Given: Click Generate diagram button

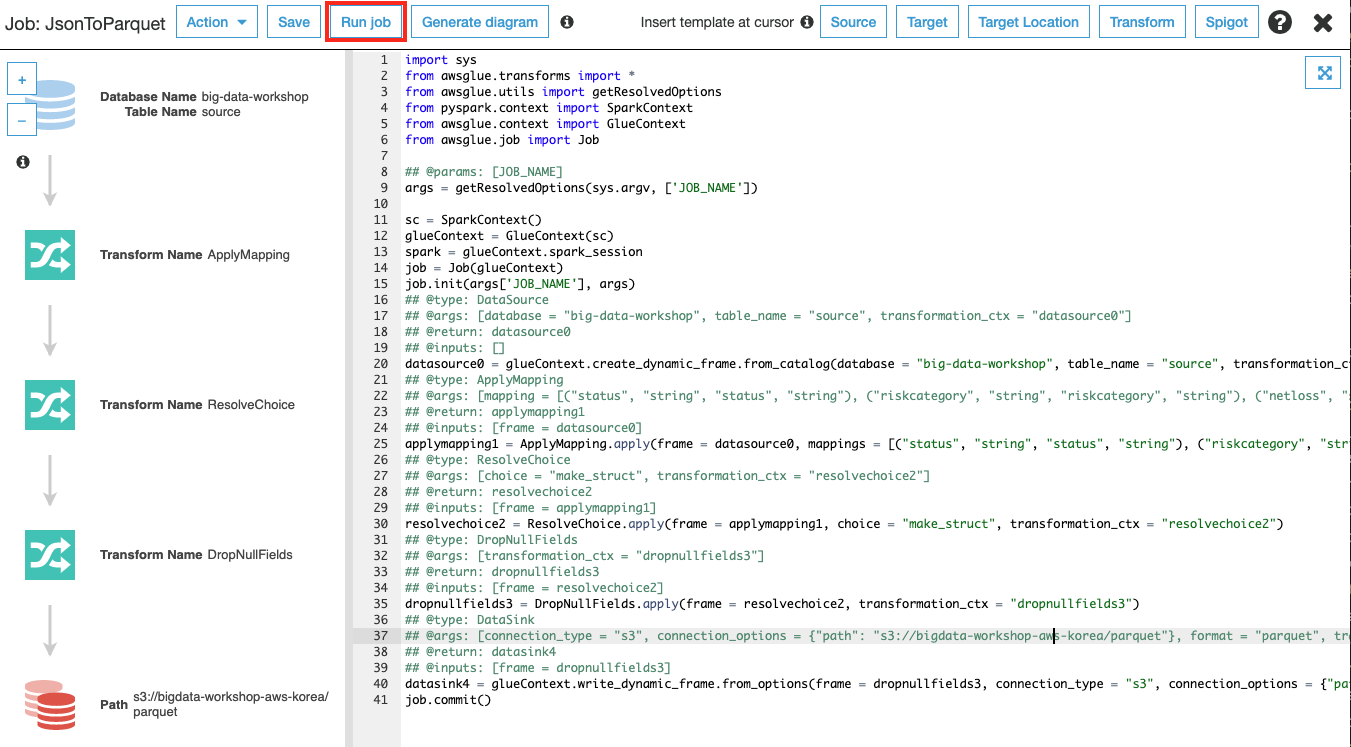Looking at the screenshot, I should click(x=479, y=22).
